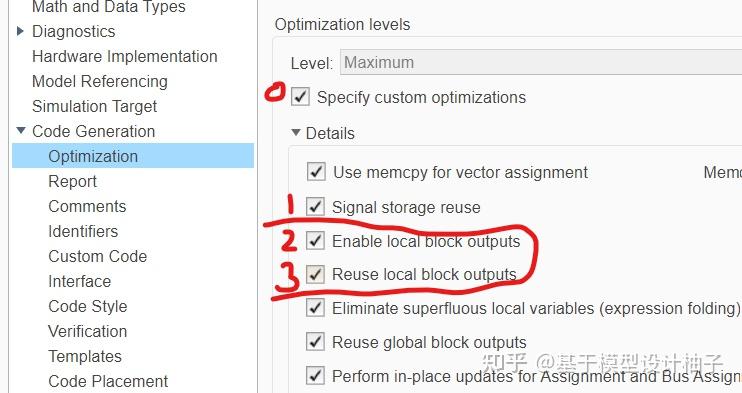The image size is (742, 393).
Task: Select Hardware Implementation in sidebar
Action: coord(125,56)
